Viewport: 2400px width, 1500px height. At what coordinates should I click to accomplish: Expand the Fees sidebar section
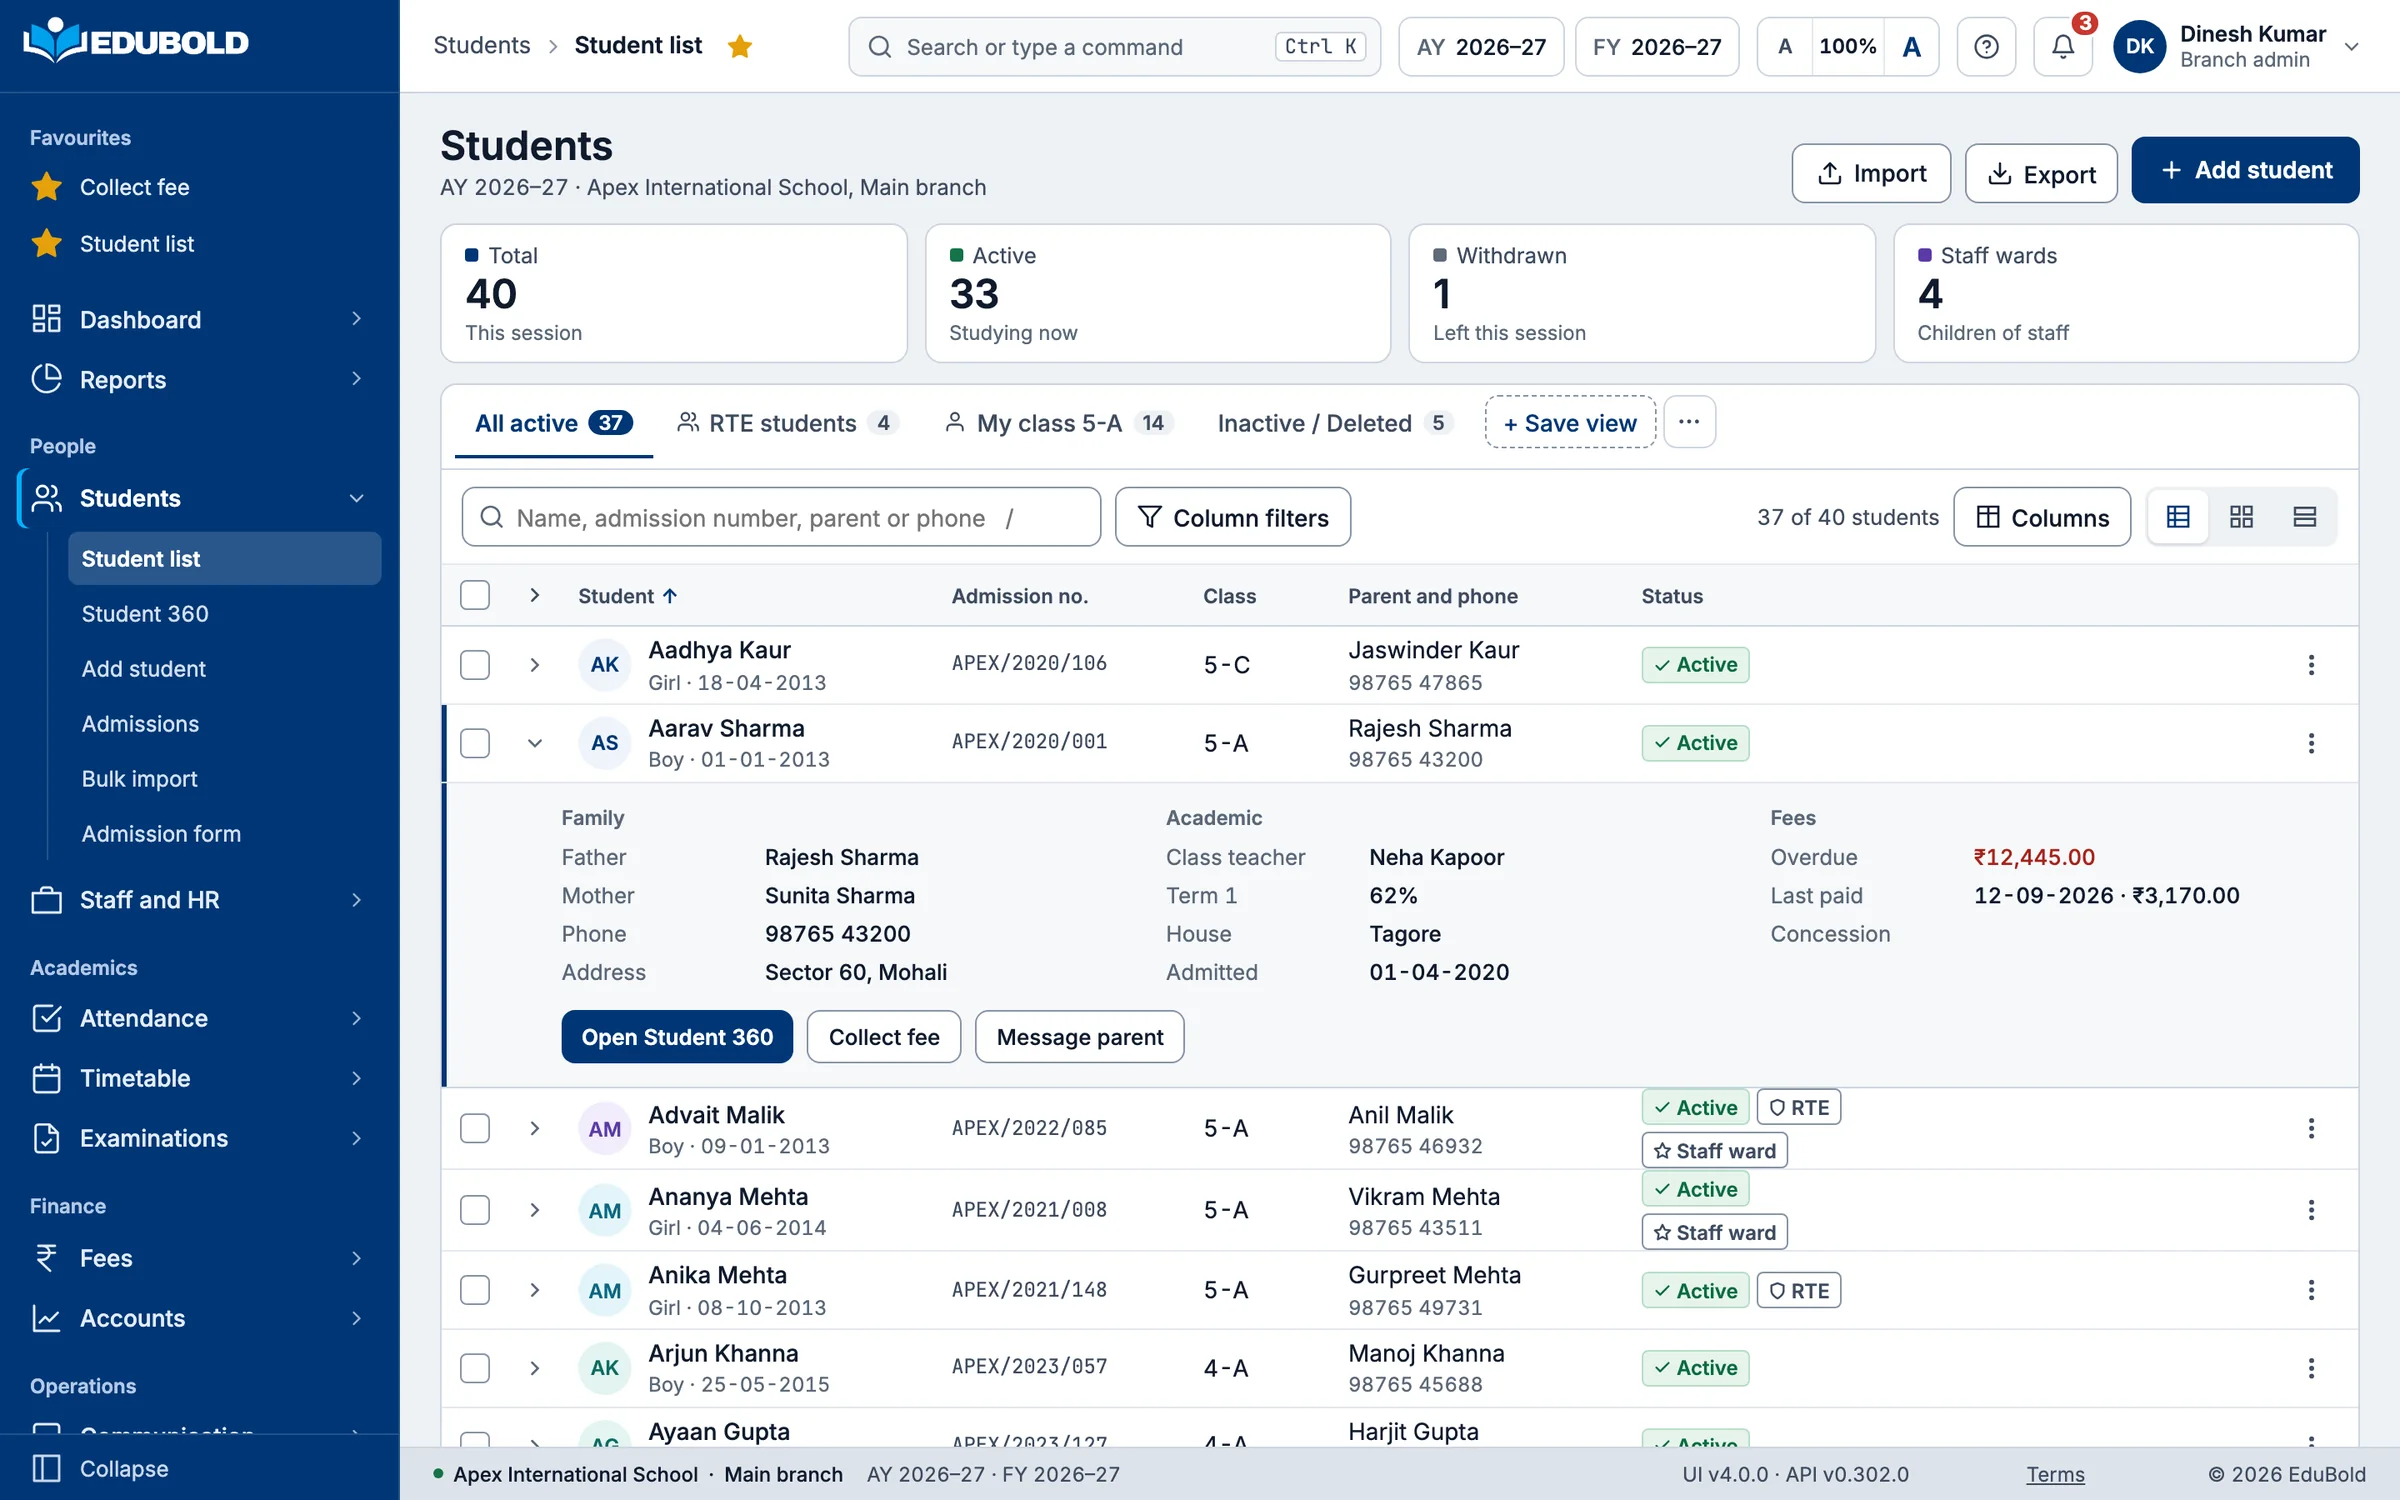tap(200, 1258)
